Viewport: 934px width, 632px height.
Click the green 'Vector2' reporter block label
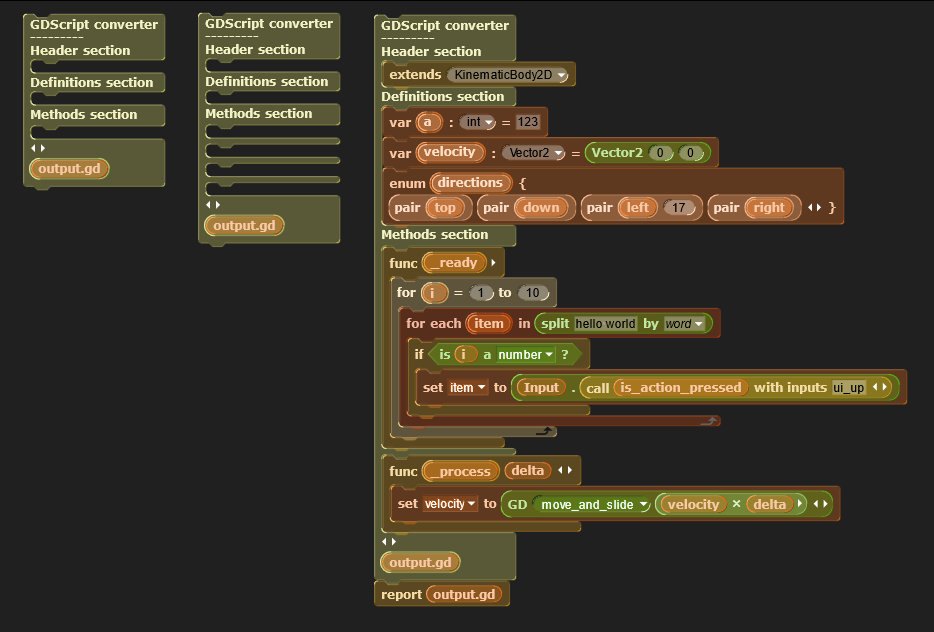pyautogui.click(x=617, y=153)
